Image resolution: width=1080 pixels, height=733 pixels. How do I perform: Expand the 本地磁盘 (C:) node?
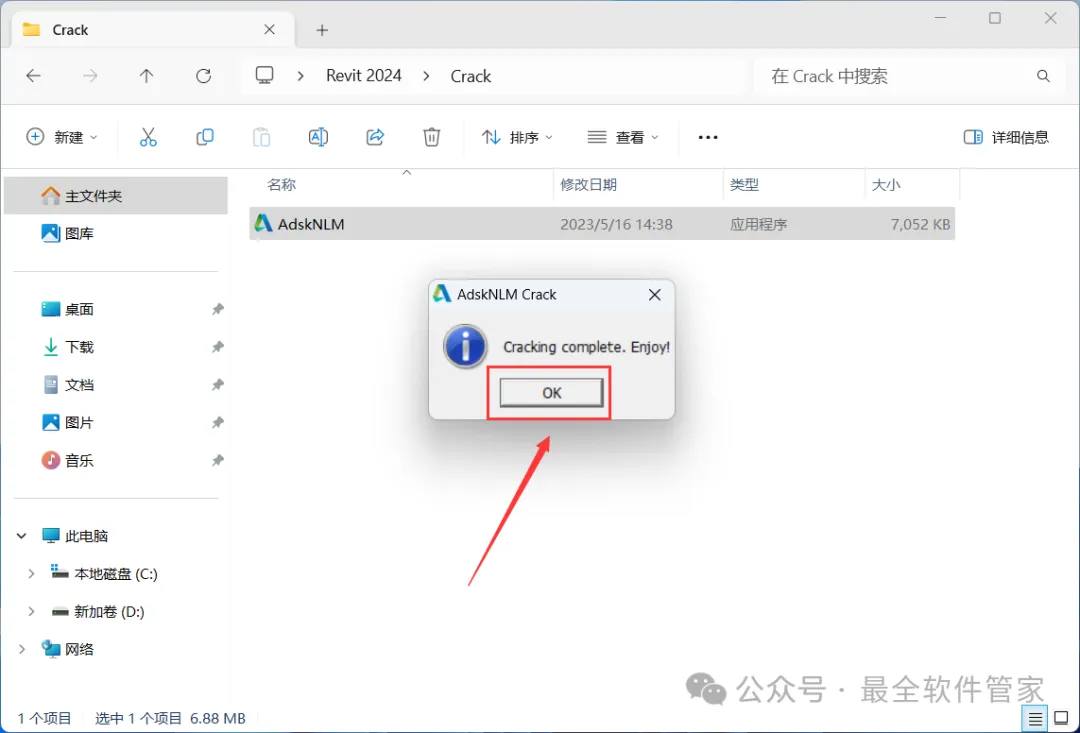click(x=31, y=574)
